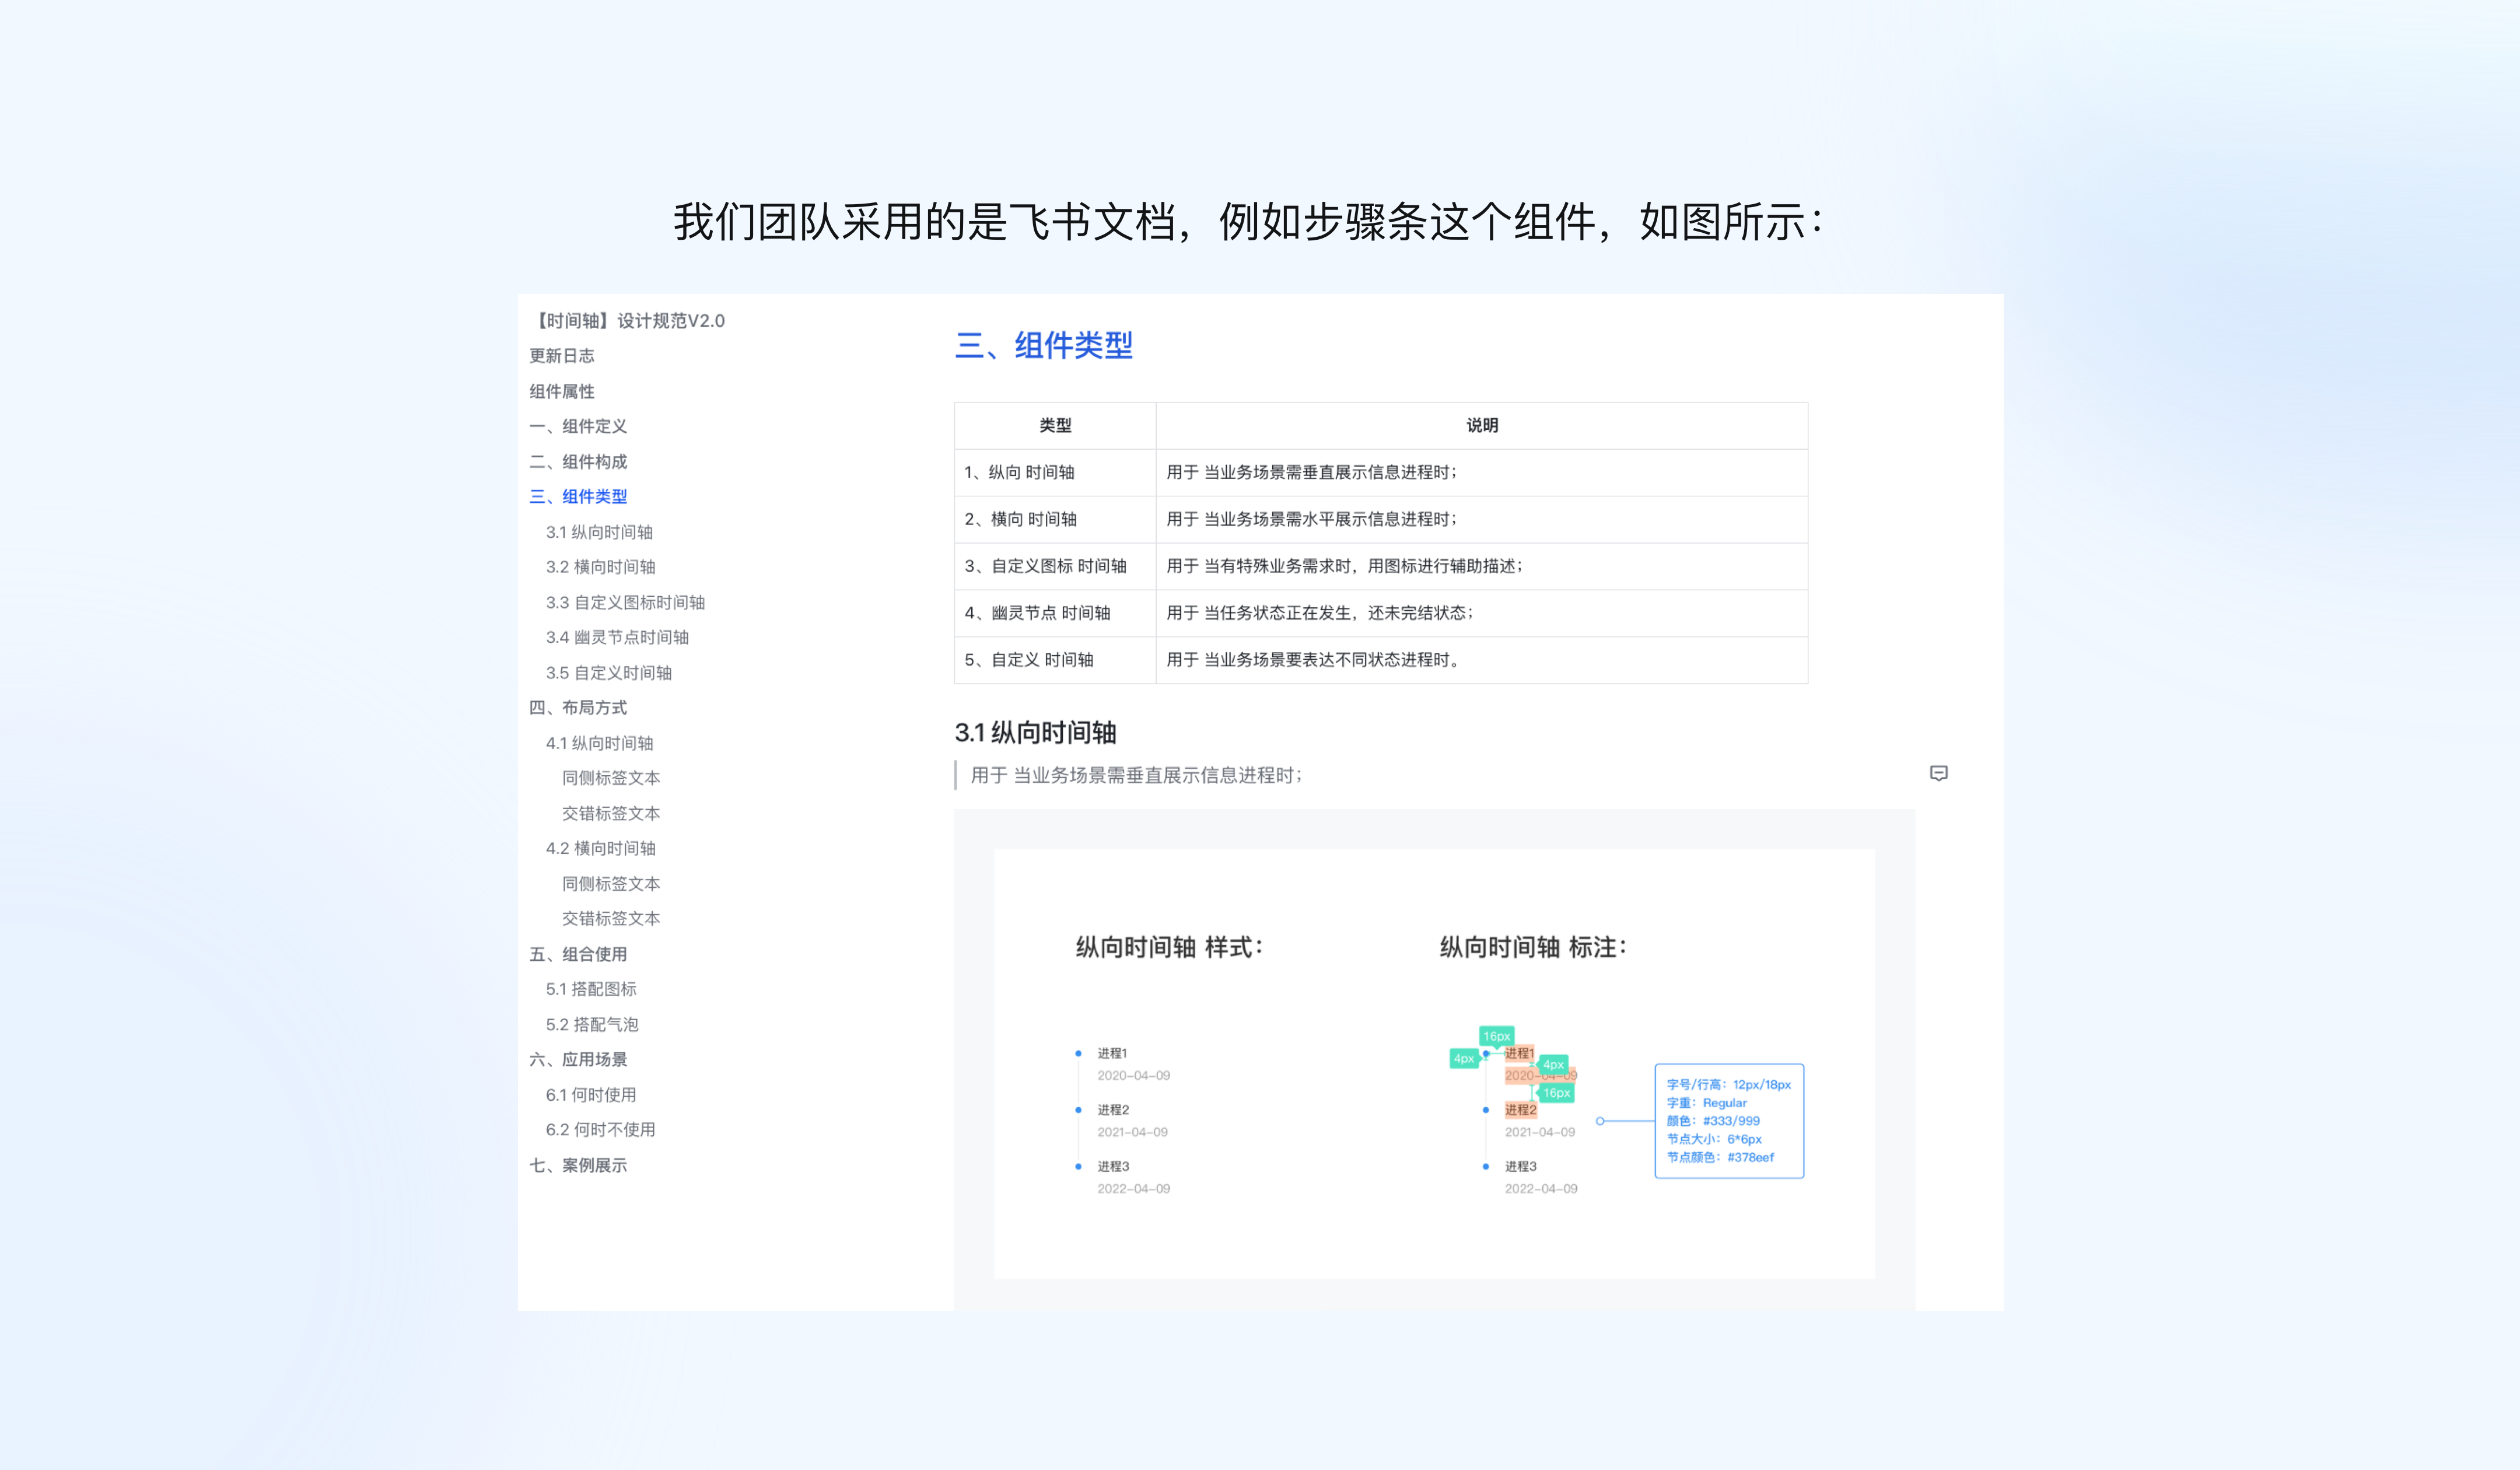
Task: Click description 用于 当业务场景需水平展示信息进程时
Action: (x=1482, y=520)
